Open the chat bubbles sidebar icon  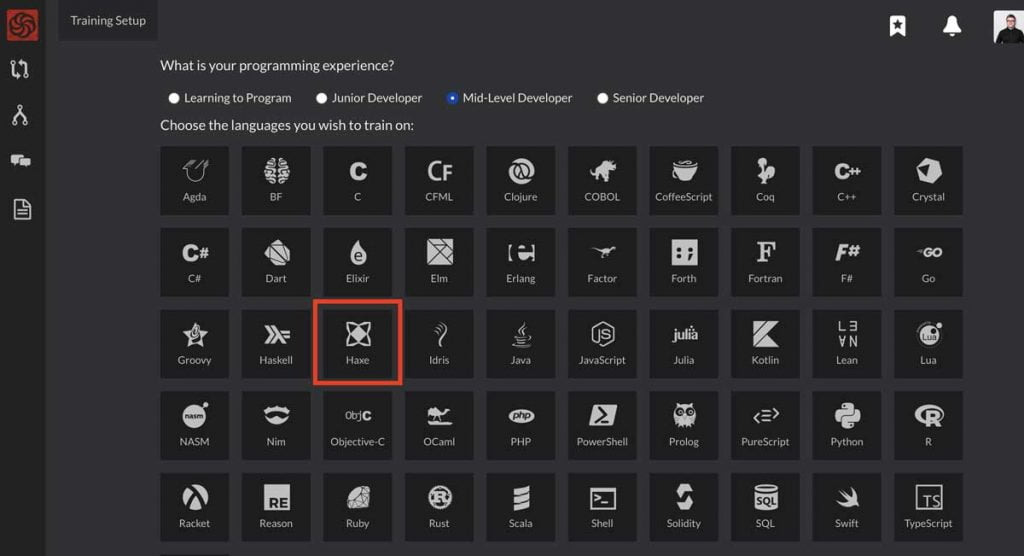[x=20, y=161]
